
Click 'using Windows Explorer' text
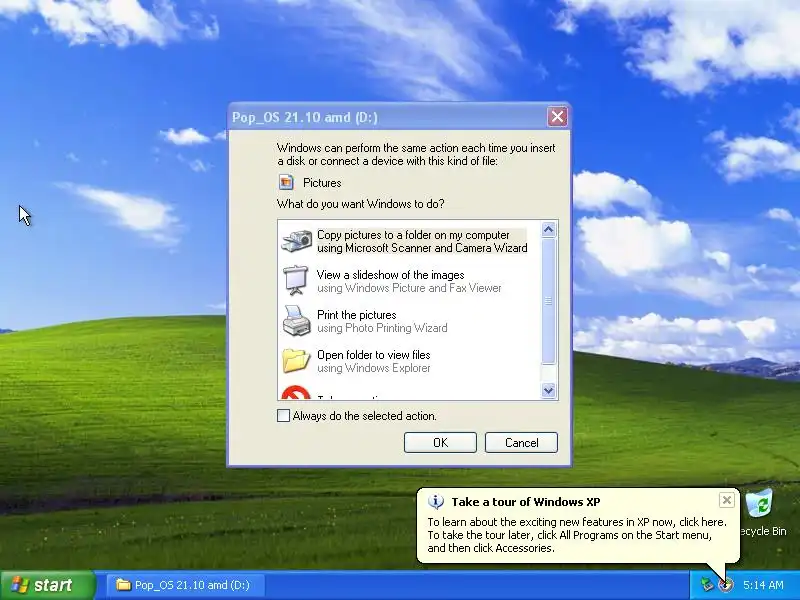click(373, 368)
